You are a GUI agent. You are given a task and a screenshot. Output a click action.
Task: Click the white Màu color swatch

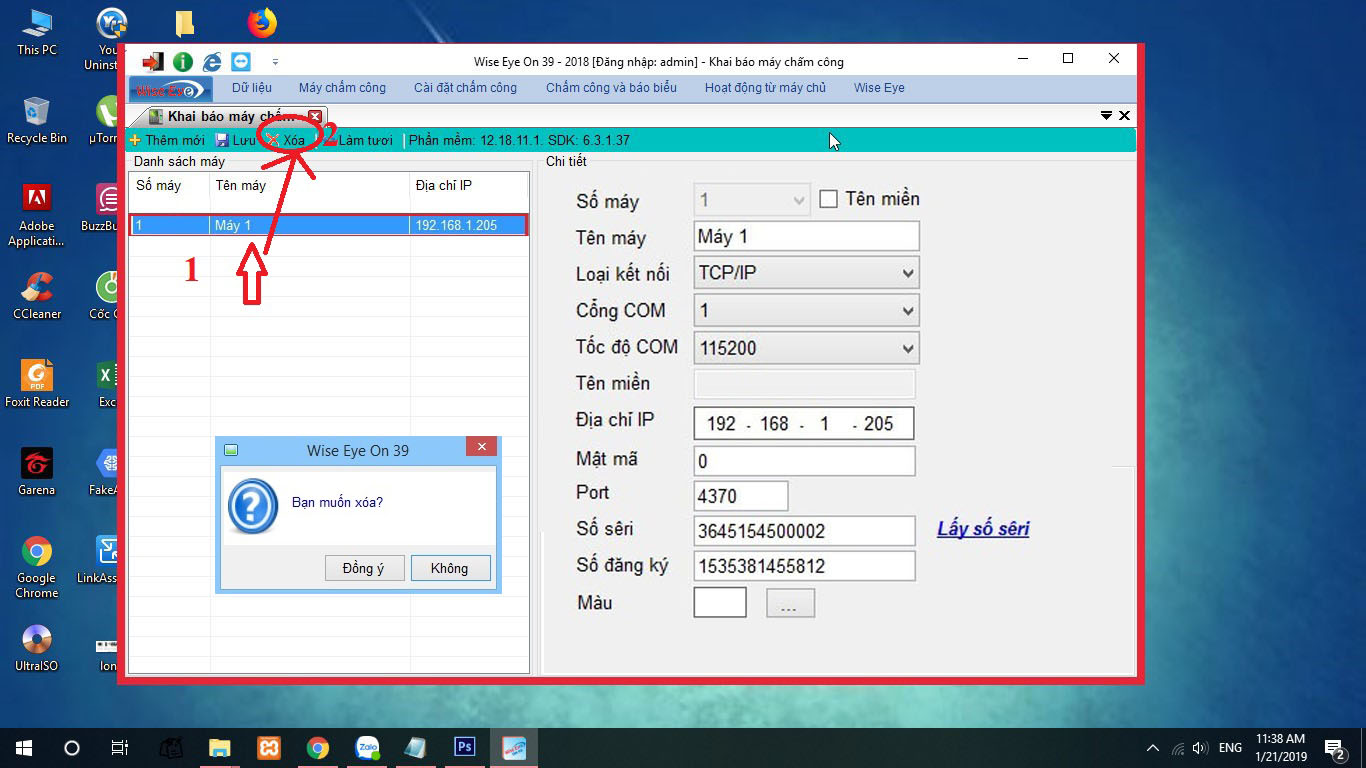tap(720, 602)
